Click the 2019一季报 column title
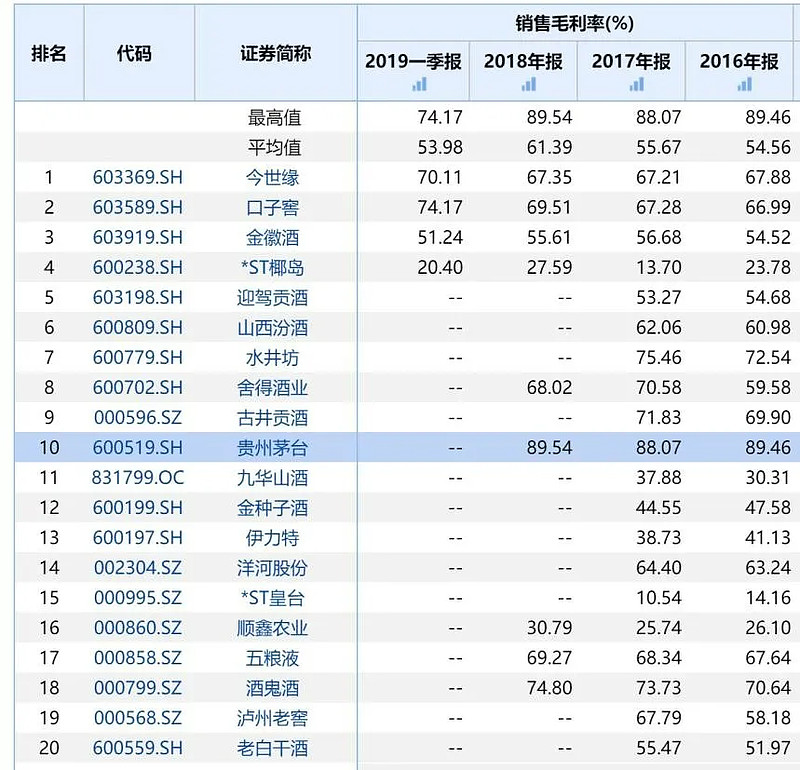Image resolution: width=800 pixels, height=770 pixels. 413,61
